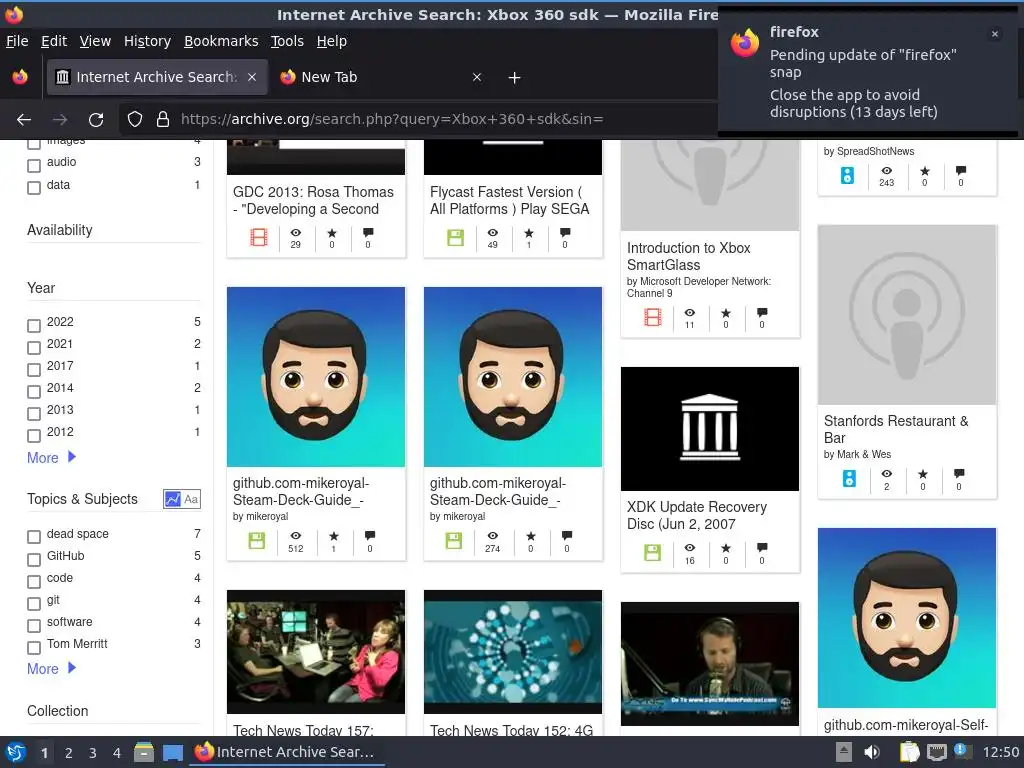Open the file manager from the taskbar
Image resolution: width=1024 pixels, height=768 pixels.
click(144, 752)
